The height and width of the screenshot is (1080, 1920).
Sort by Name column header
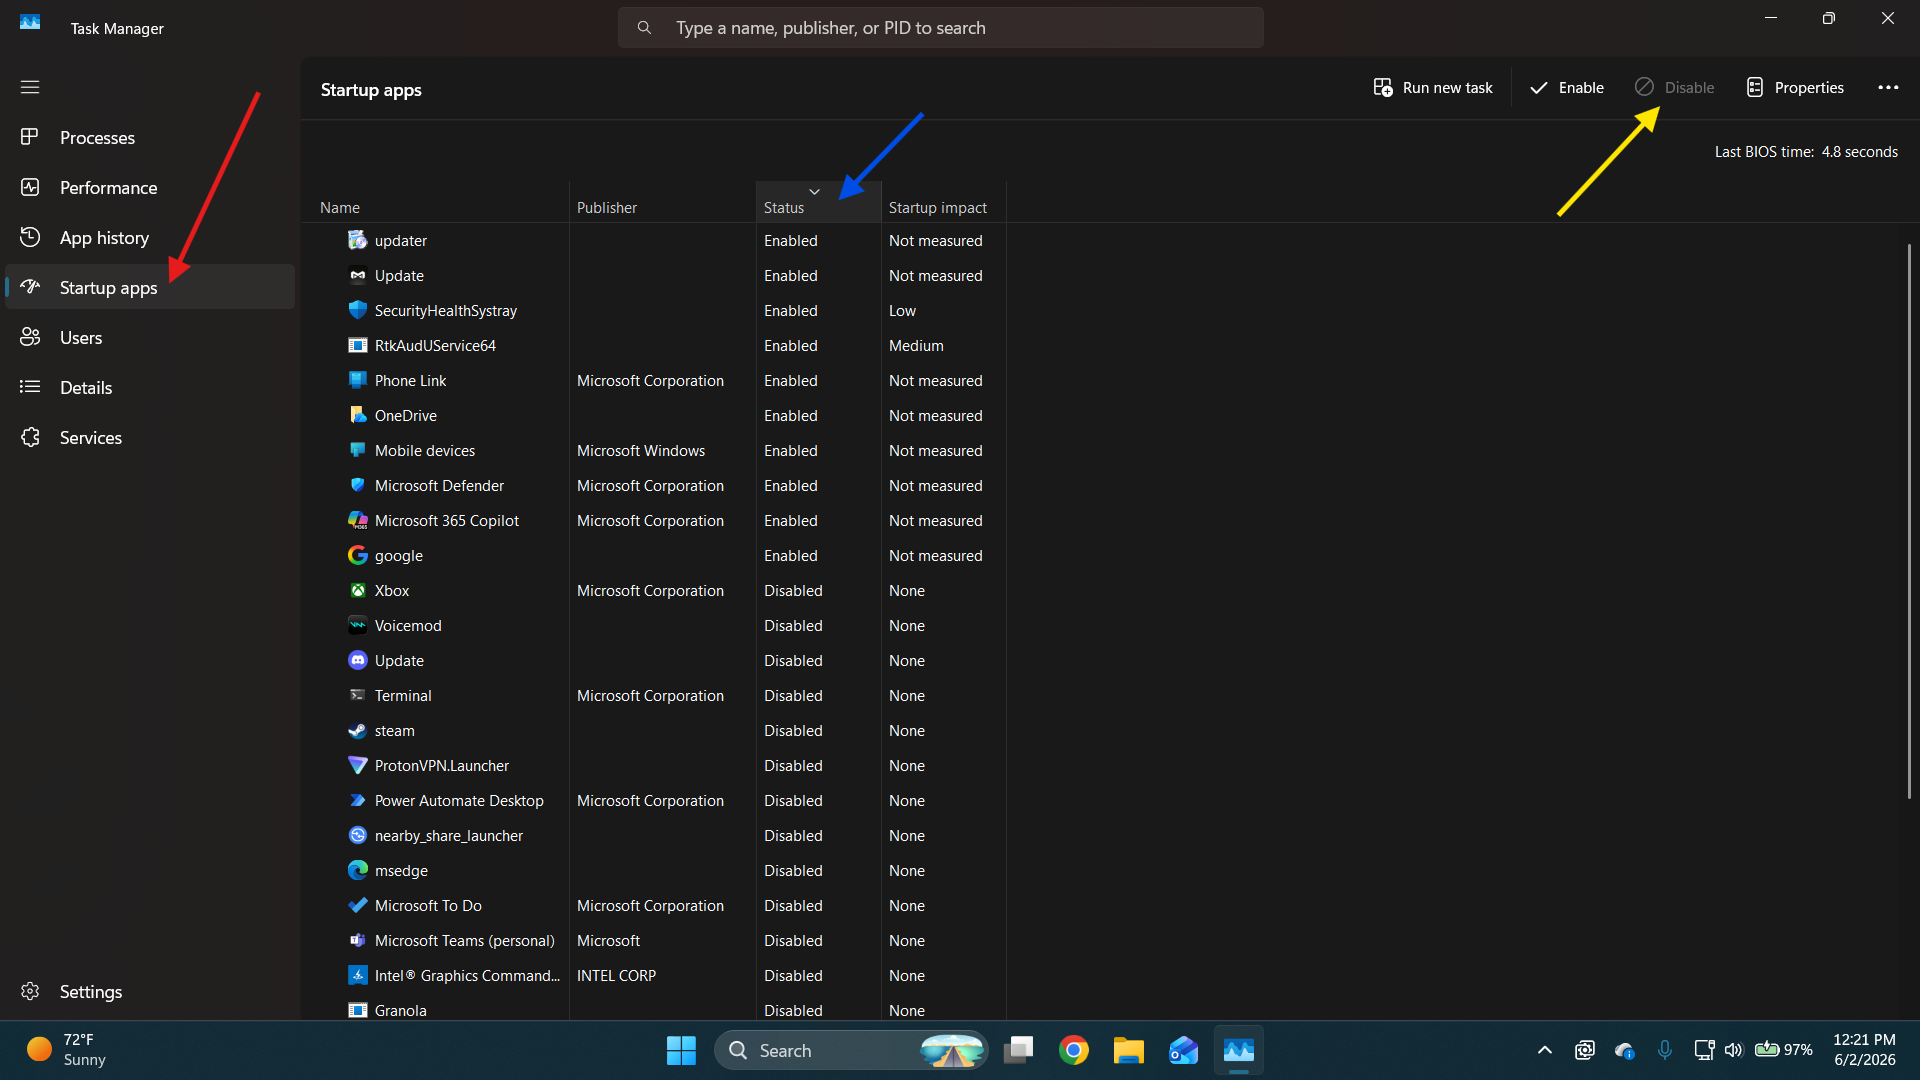click(x=435, y=202)
